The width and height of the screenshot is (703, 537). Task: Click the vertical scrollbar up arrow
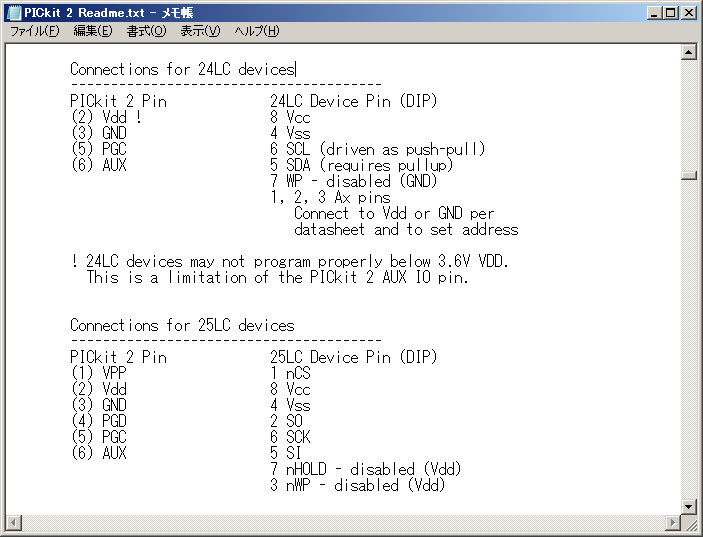(688, 52)
